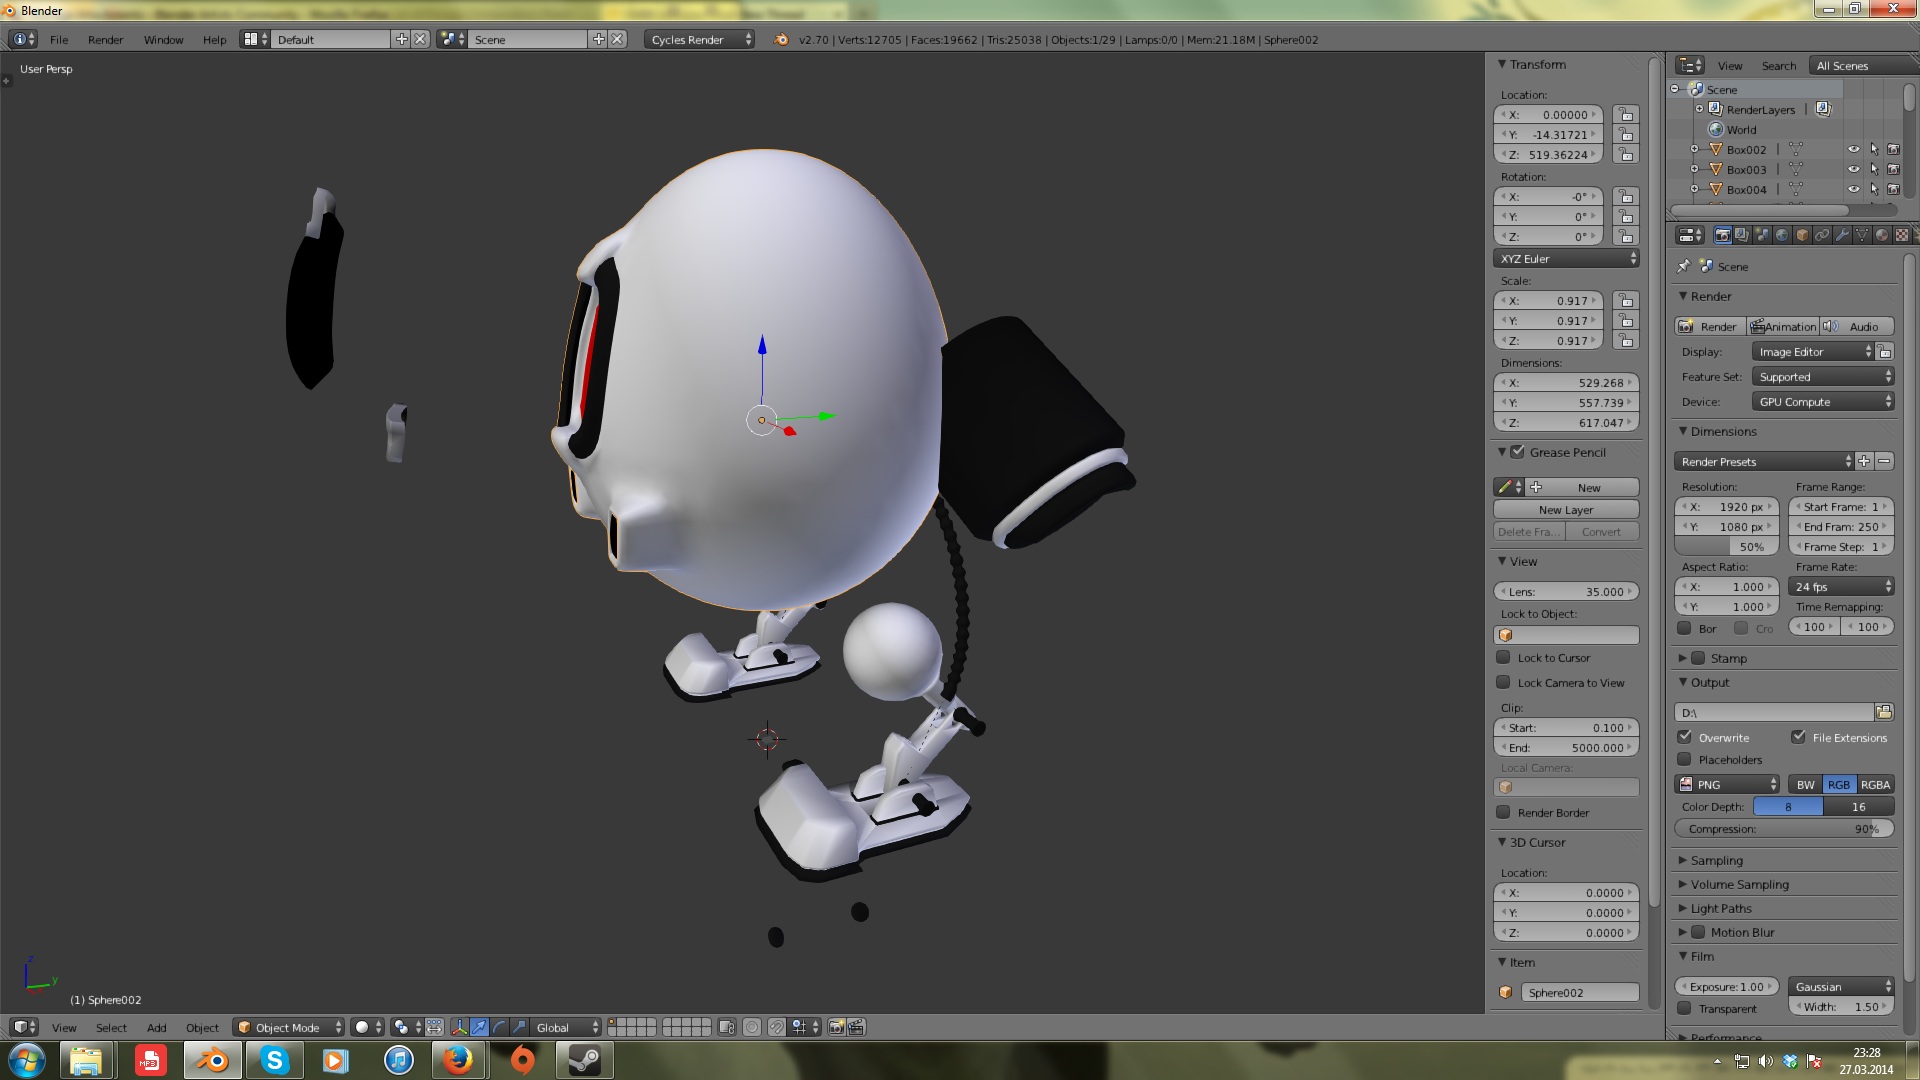
Task: Click the World properties icon in outliner
Action: click(1716, 129)
